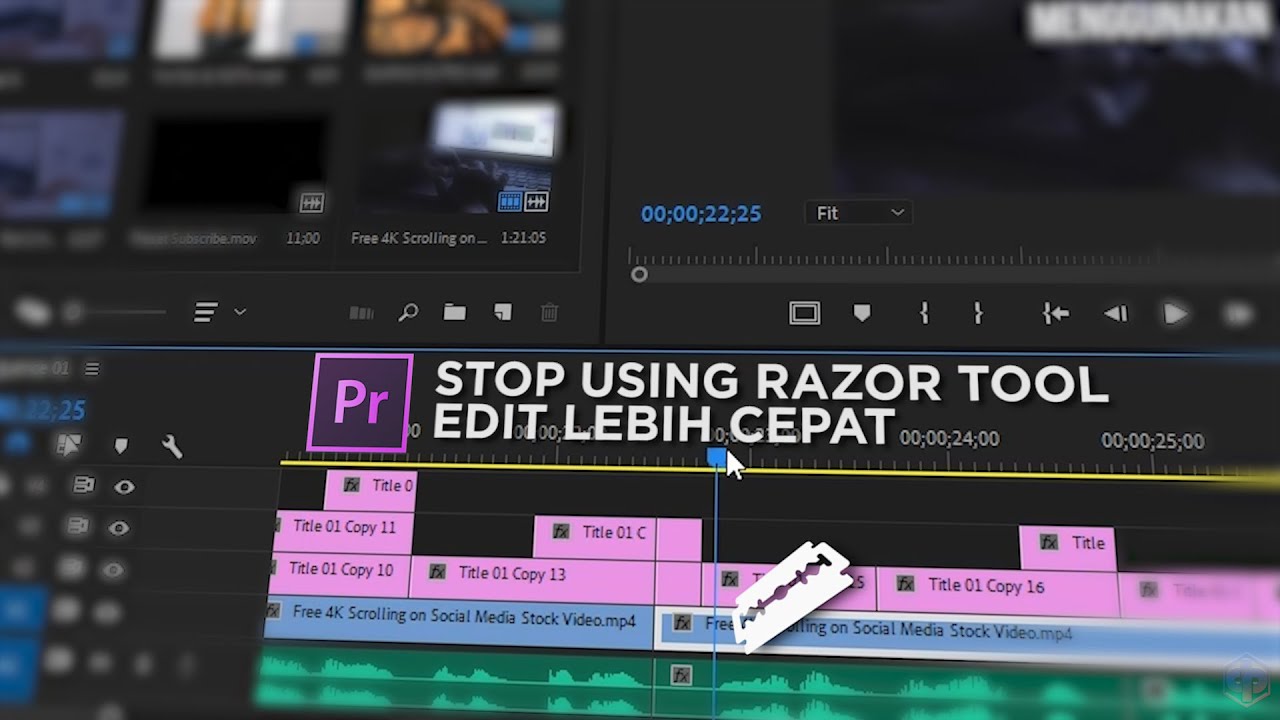The image size is (1280, 720).
Task: Click the 1:21:05 duration label
Action: pyautogui.click(x=525, y=238)
